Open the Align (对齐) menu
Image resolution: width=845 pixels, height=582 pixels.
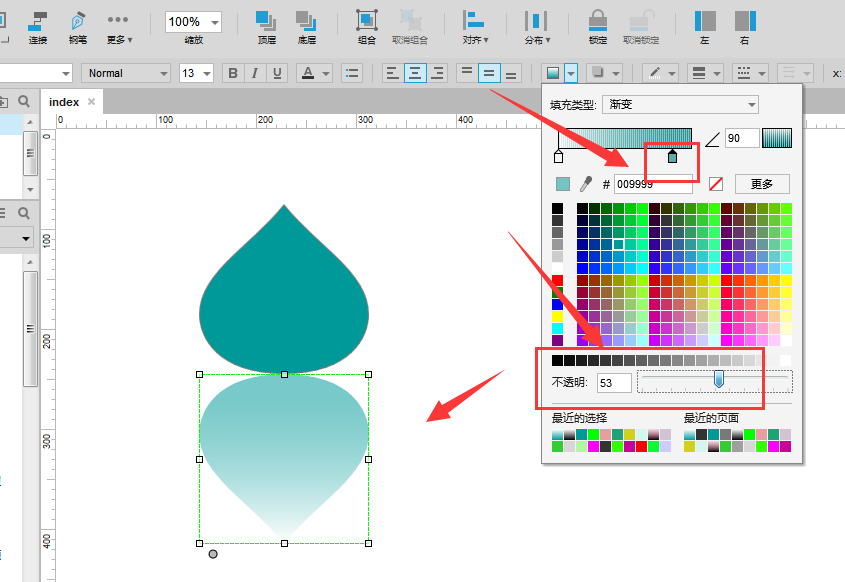pos(475,28)
